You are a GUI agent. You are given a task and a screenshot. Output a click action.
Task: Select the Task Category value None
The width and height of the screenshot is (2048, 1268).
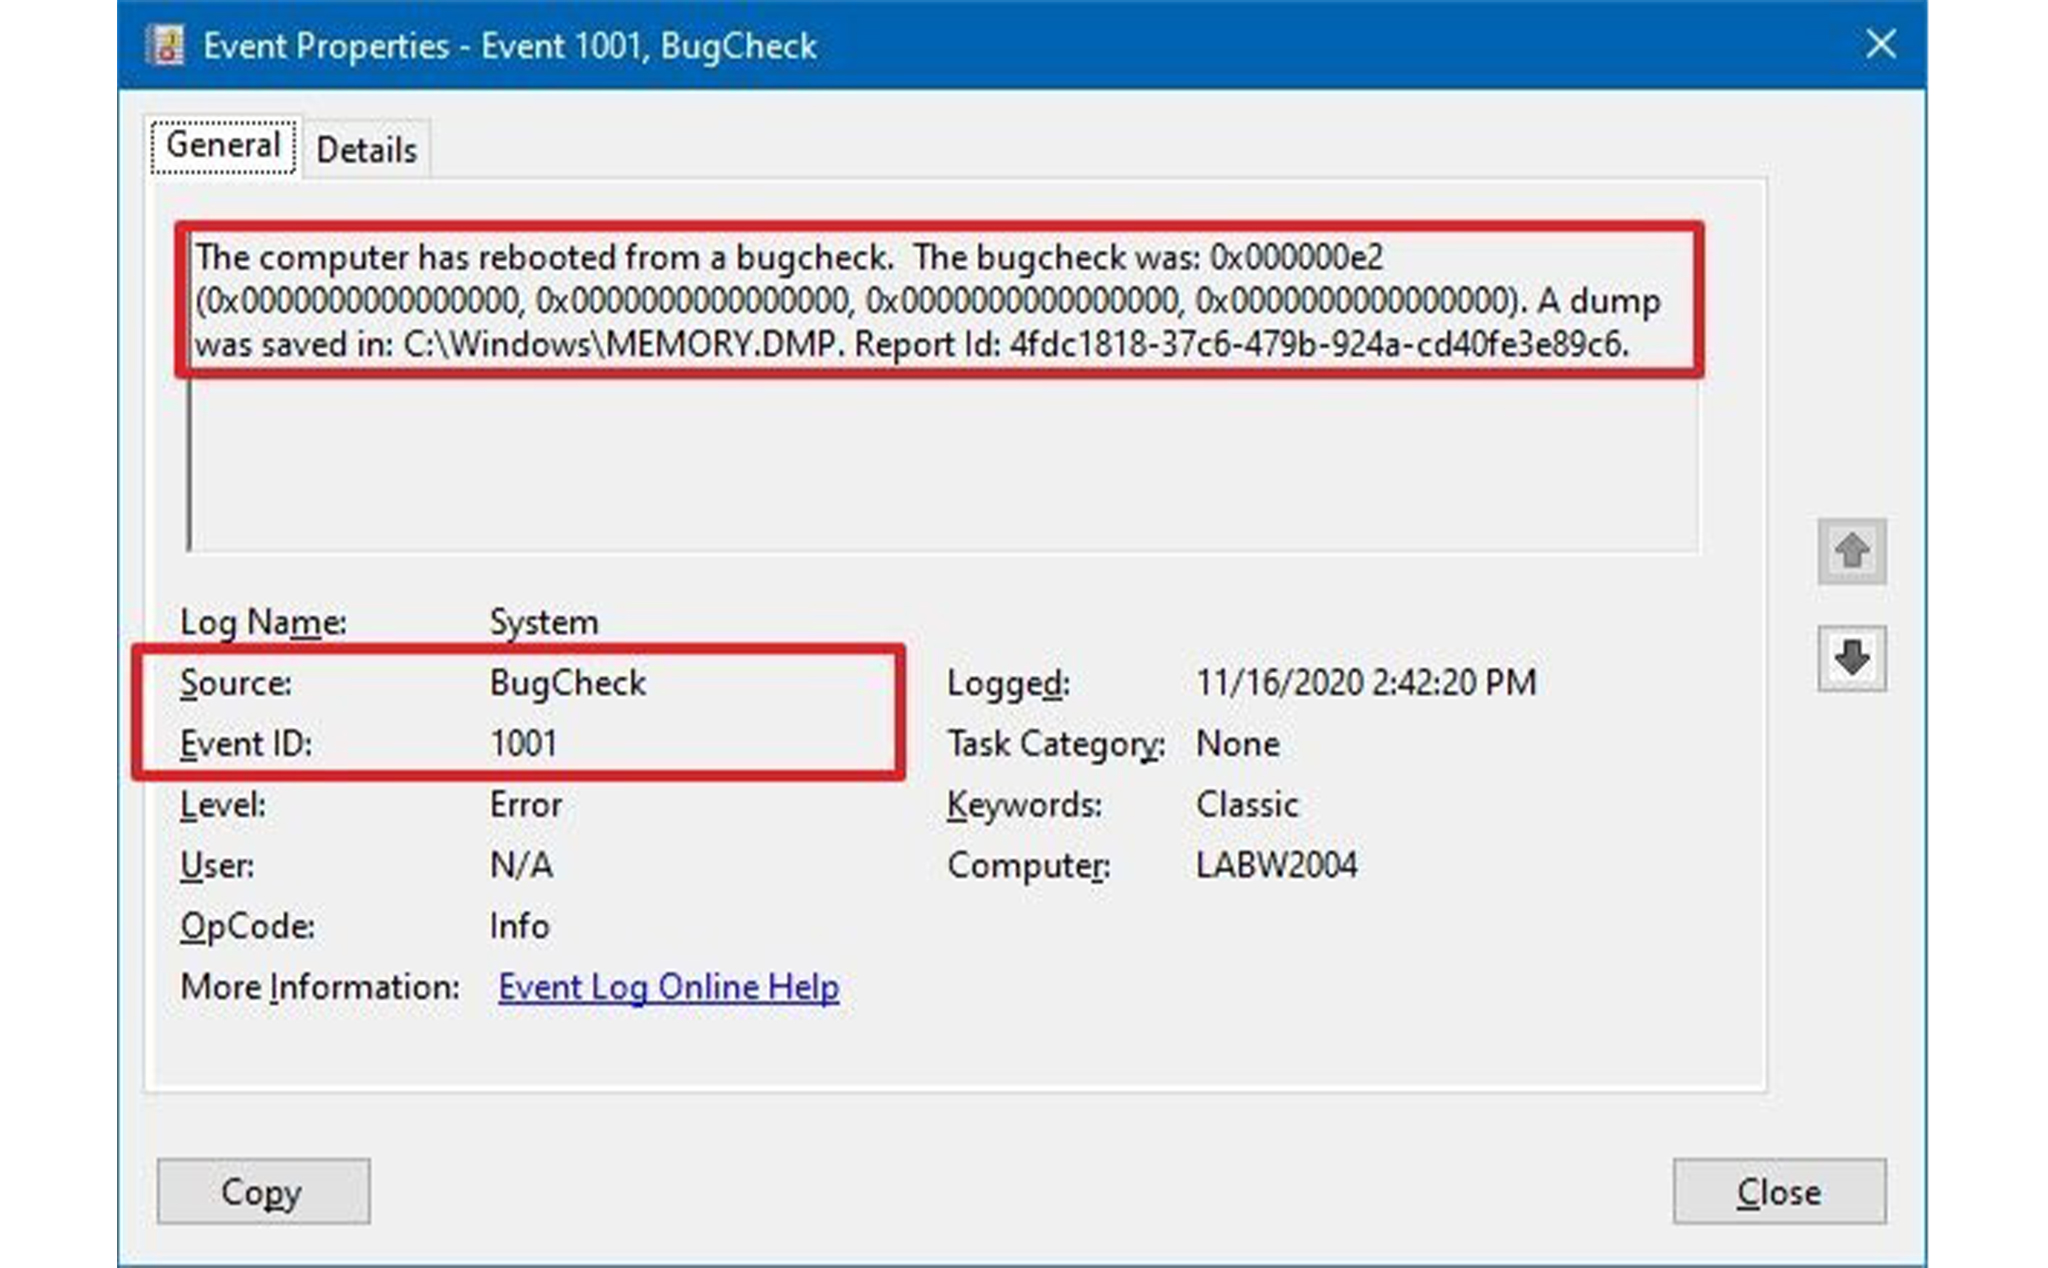pos(1237,744)
